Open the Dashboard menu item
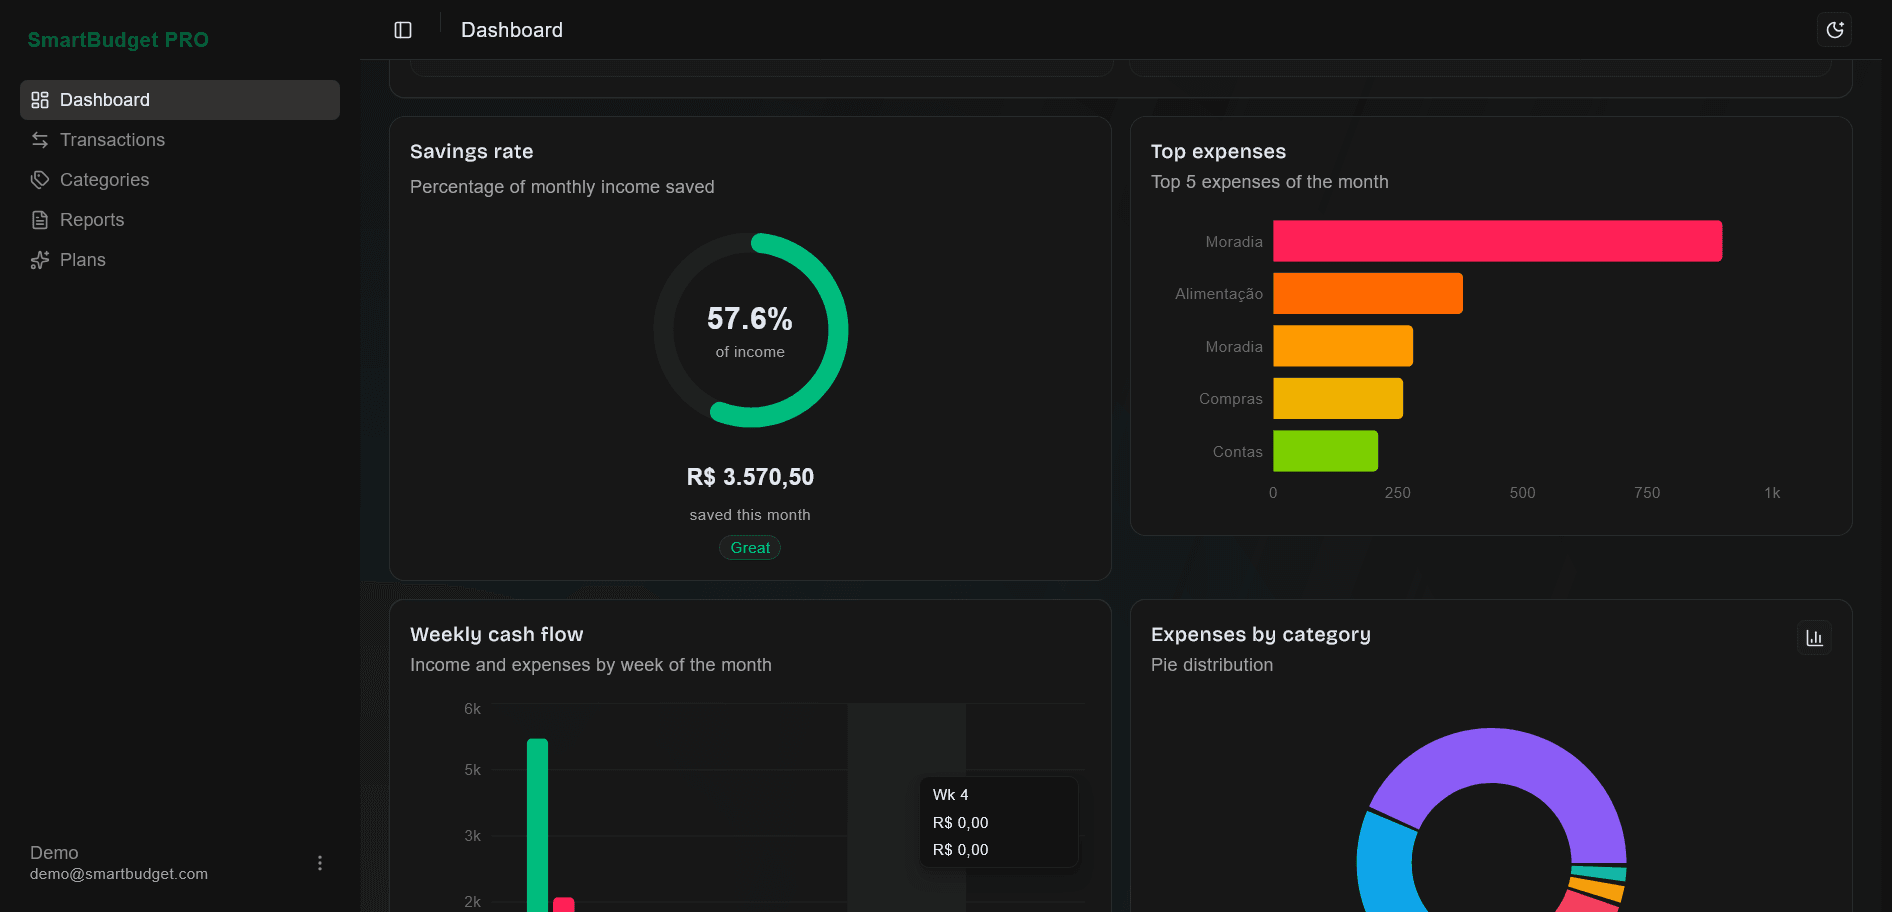This screenshot has height=912, width=1892. 180,100
